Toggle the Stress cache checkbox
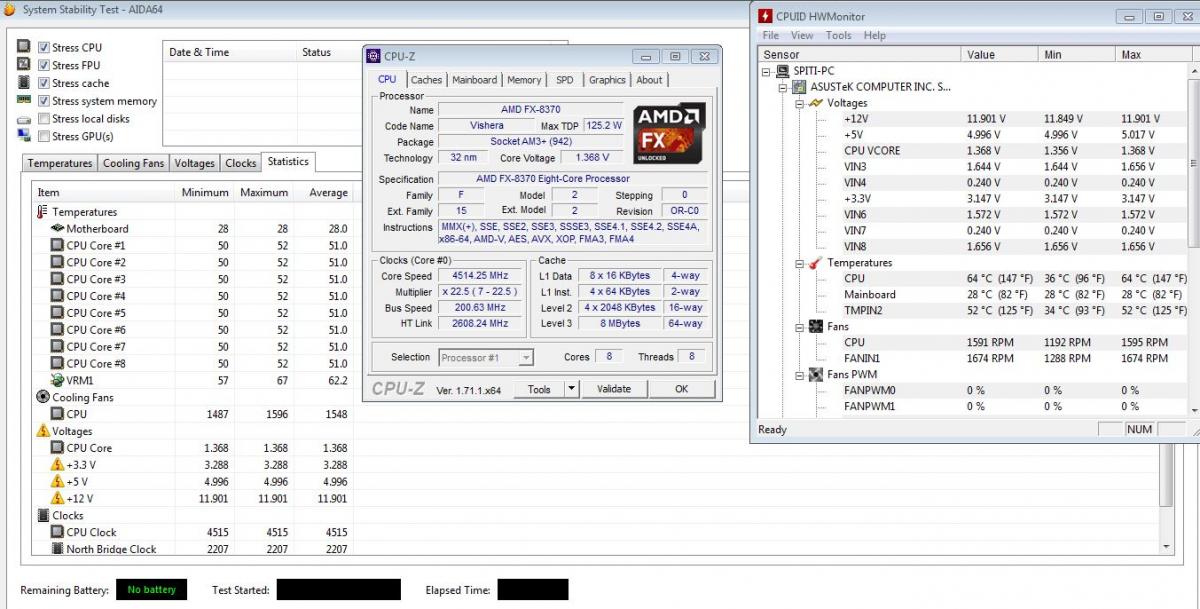 (44, 83)
